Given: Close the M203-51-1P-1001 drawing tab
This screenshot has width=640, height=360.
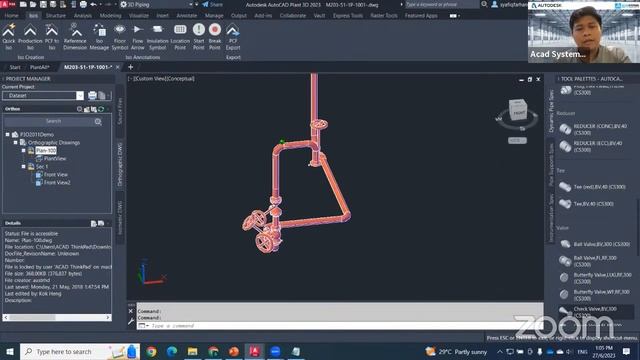Looking at the screenshot, I should coord(118,67).
